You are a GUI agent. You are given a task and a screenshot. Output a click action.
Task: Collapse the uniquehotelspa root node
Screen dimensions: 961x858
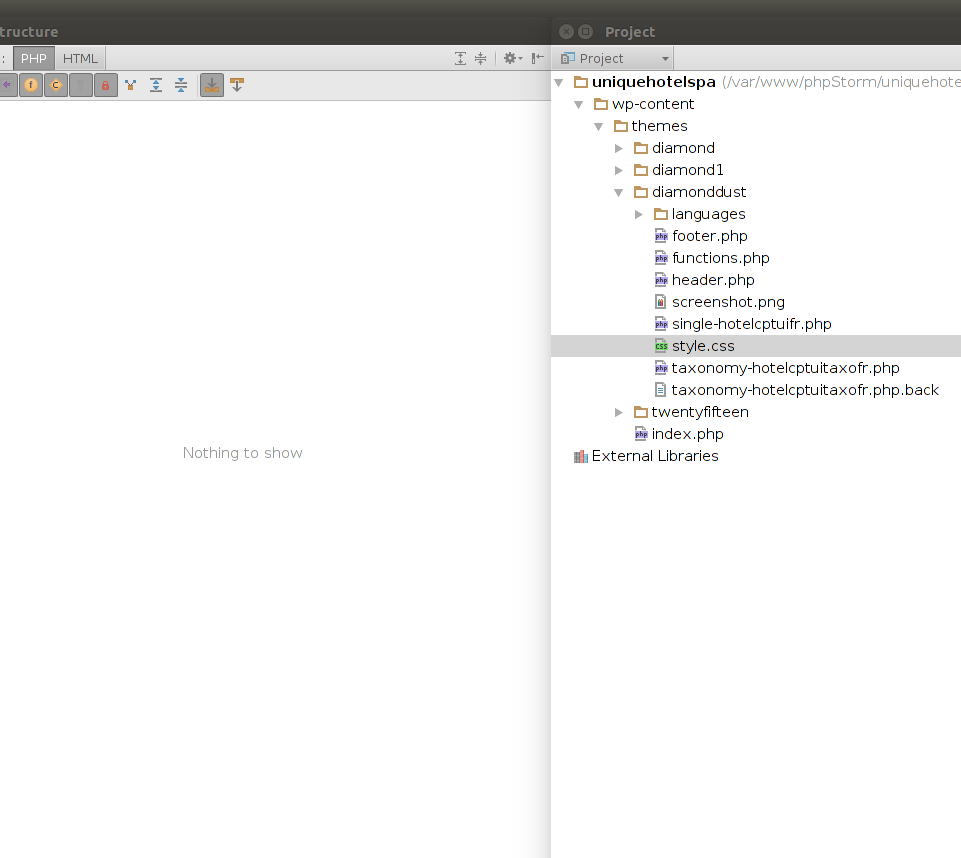(x=558, y=82)
